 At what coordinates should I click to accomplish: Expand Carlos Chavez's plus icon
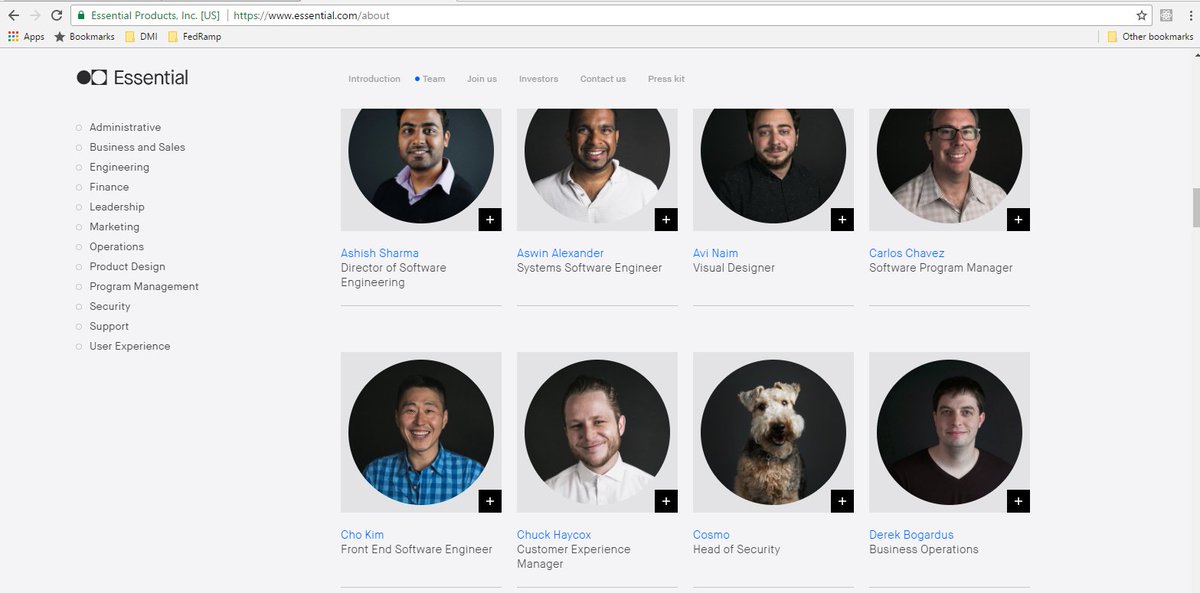point(1018,220)
